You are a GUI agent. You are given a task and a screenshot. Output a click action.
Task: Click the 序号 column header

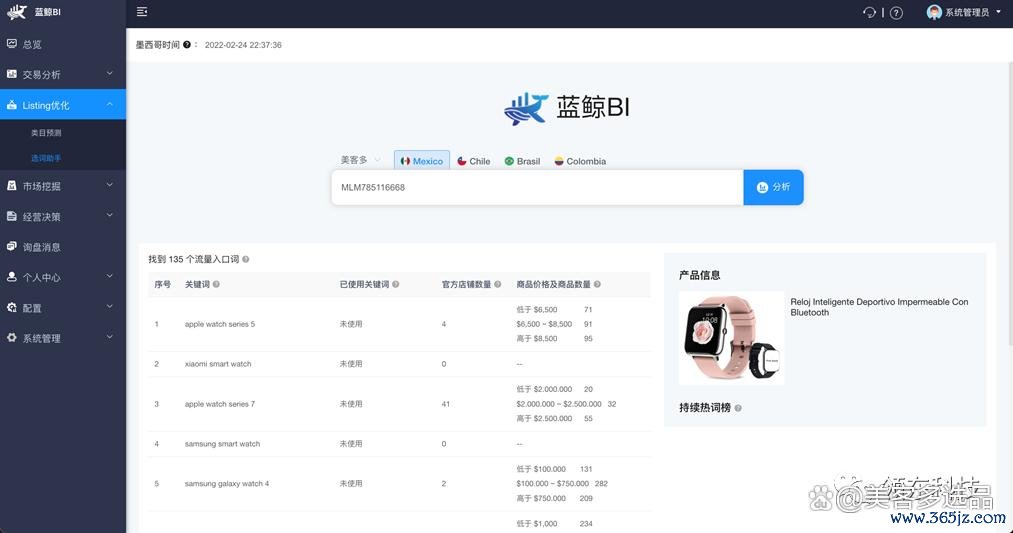tap(162, 284)
